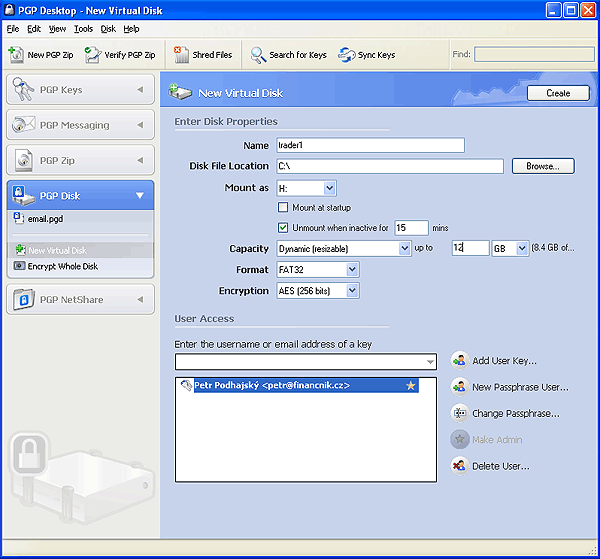Click the disk Name text field
The image size is (600, 559).
(369, 146)
